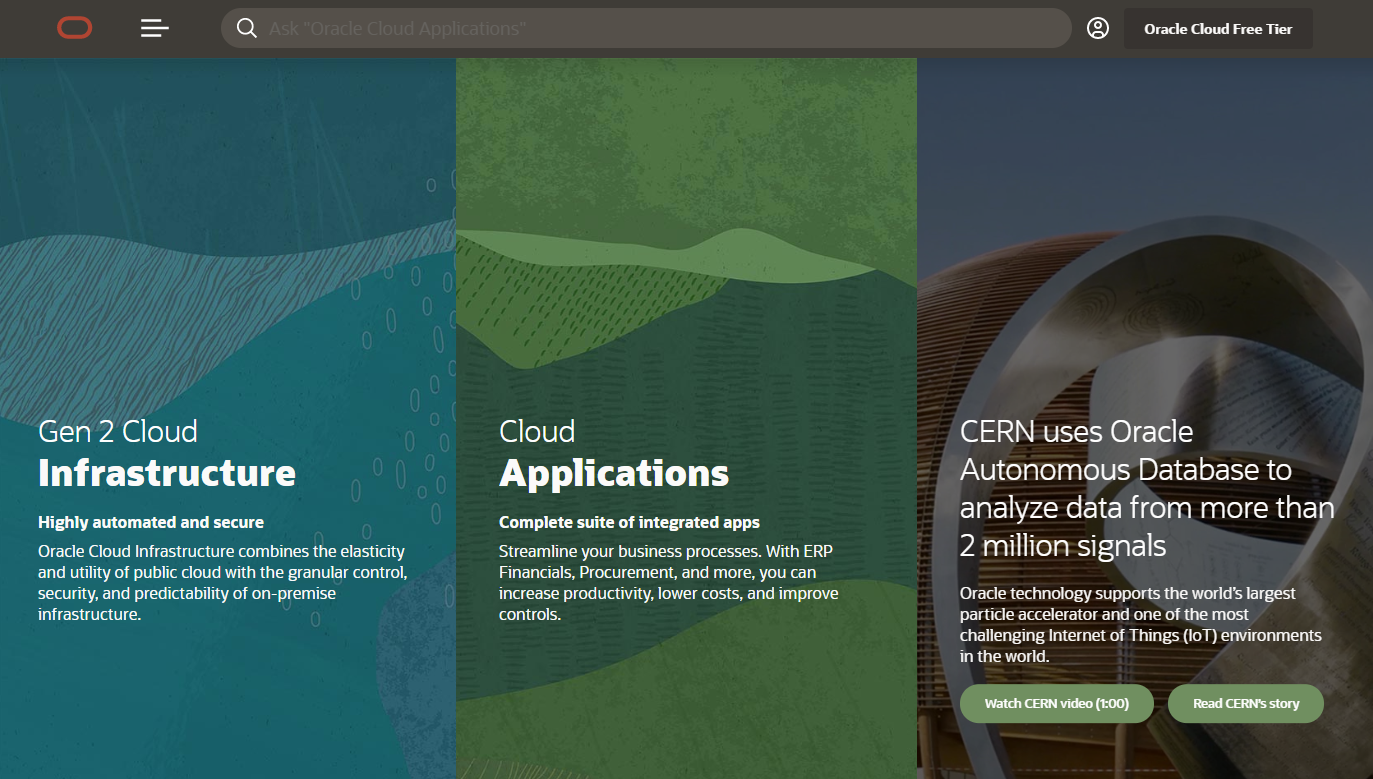Click the 'Cloud' label above Applications
1373x779 pixels.
tap(537, 431)
